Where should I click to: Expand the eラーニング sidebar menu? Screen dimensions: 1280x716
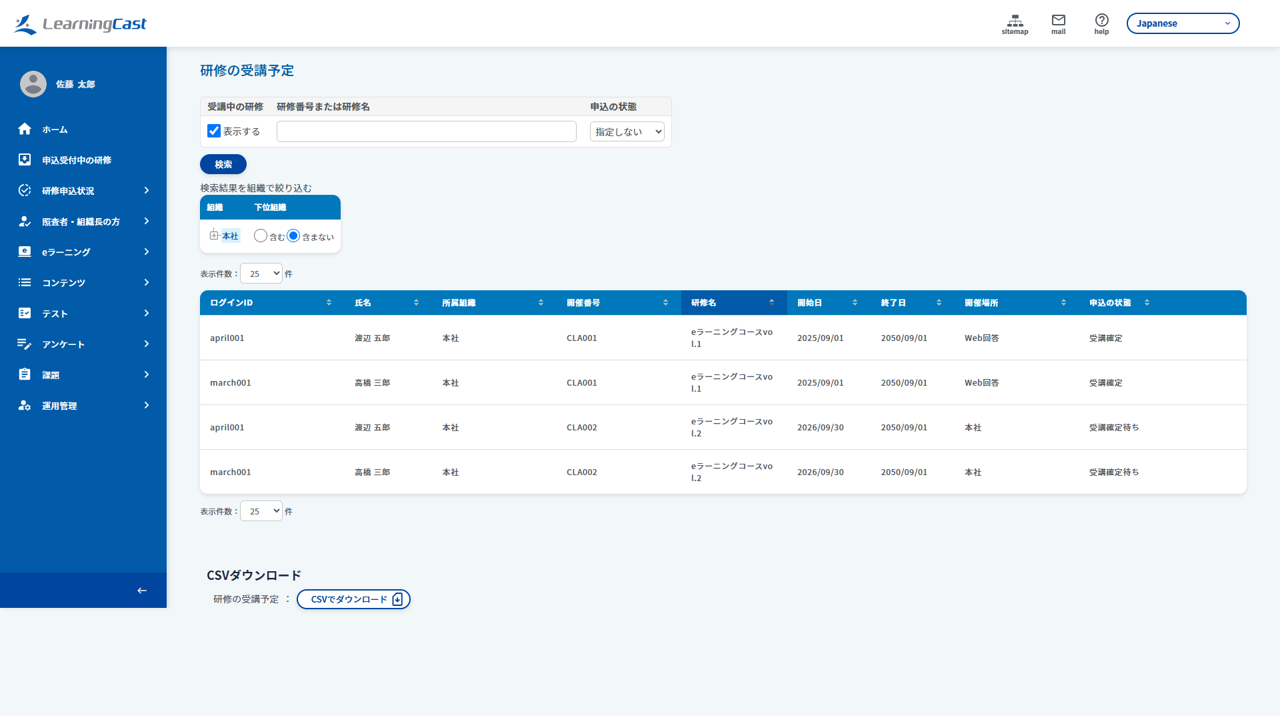click(x=83, y=252)
